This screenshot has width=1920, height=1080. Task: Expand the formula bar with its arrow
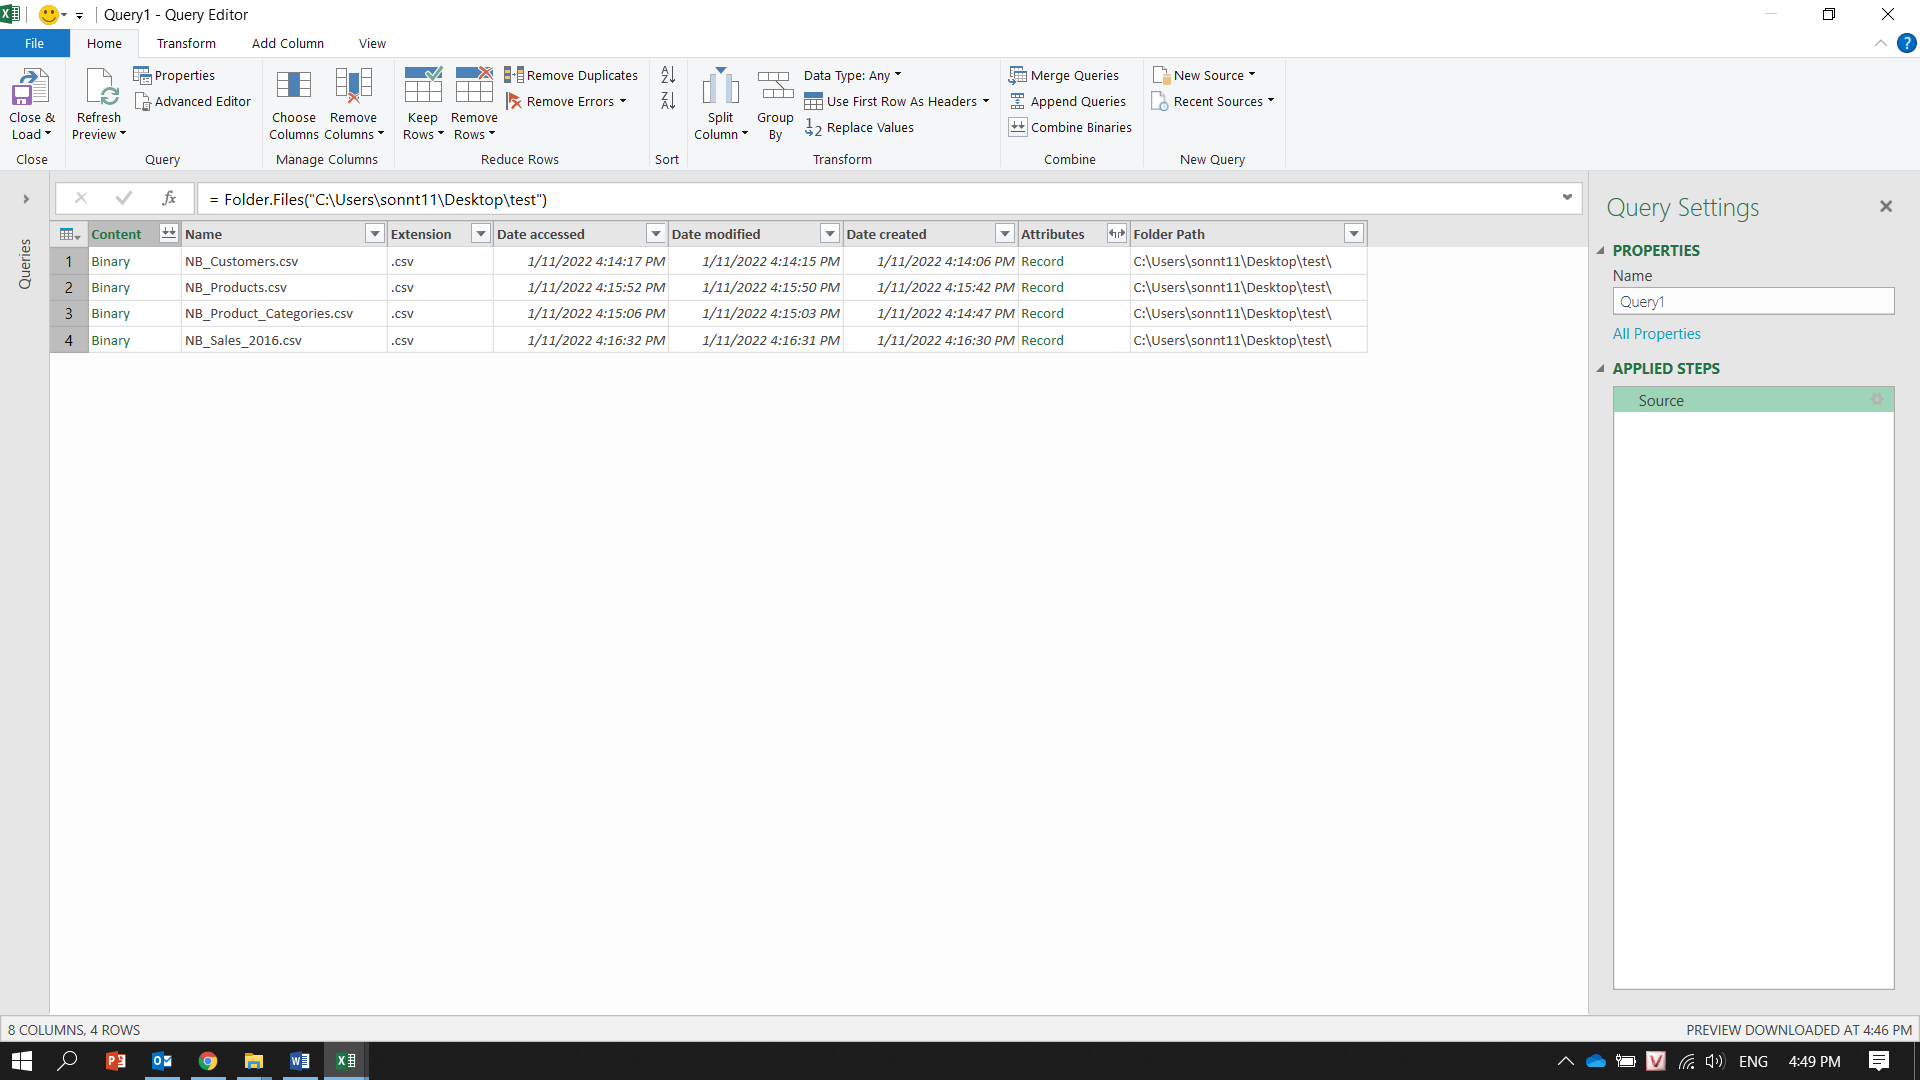[x=1567, y=198]
